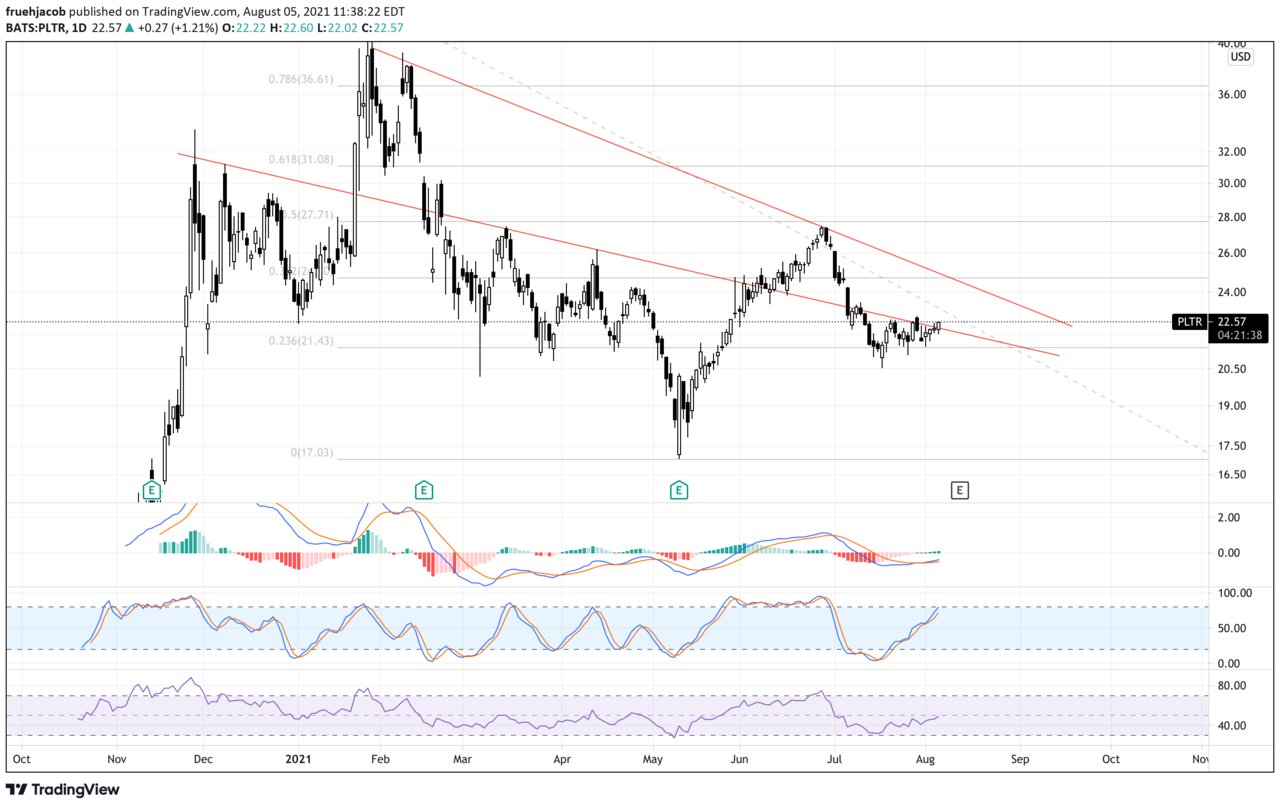Click the 16.50 price axis value
Viewport: 1280px width, 807px height.
coord(1232,475)
